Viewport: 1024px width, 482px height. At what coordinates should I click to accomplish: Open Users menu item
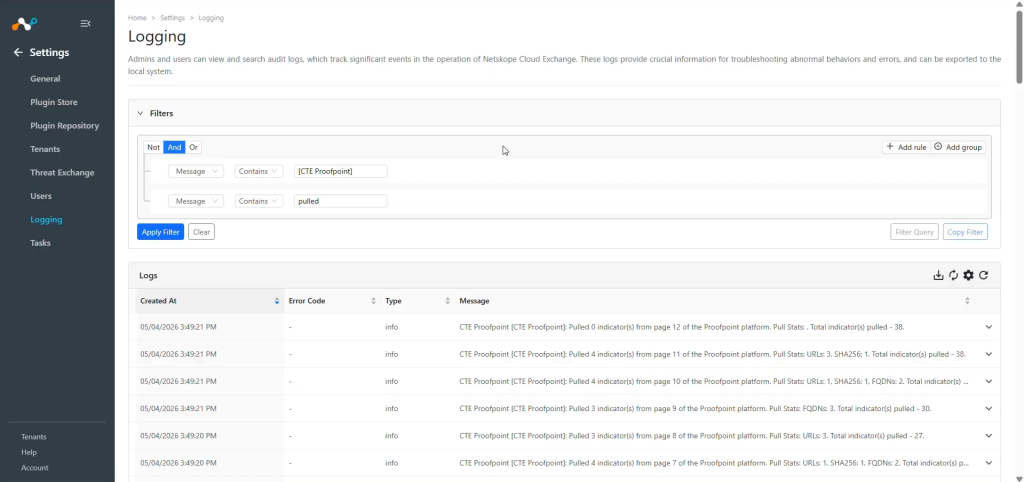pos(41,196)
